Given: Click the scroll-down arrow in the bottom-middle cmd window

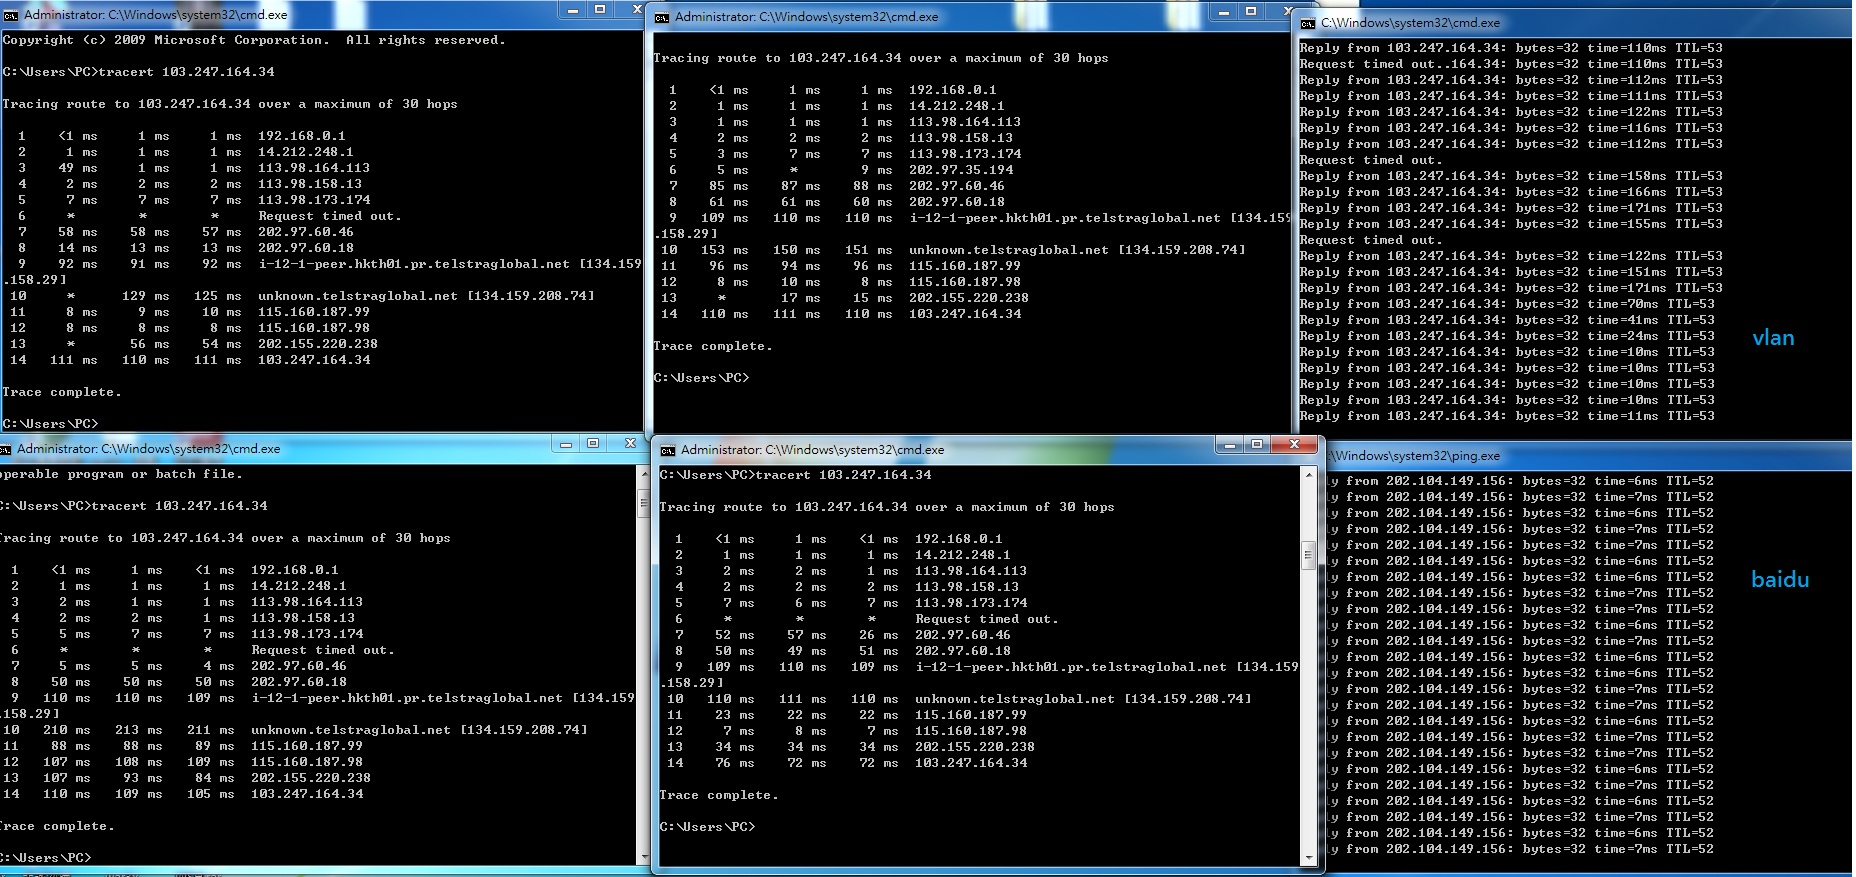Looking at the screenshot, I should pos(1308,858).
